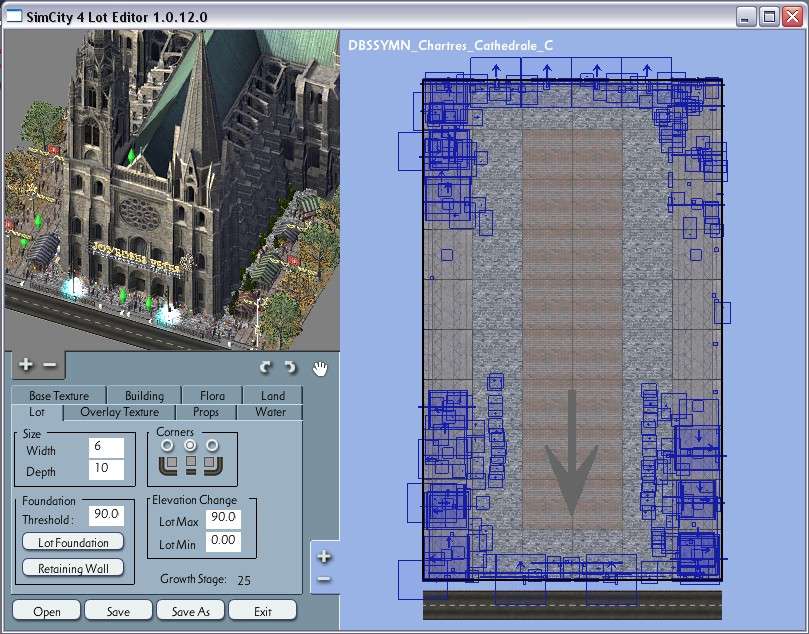Click the "Elevation Change" group label
Viewport: 809px width, 634px height.
pyautogui.click(x=195, y=500)
